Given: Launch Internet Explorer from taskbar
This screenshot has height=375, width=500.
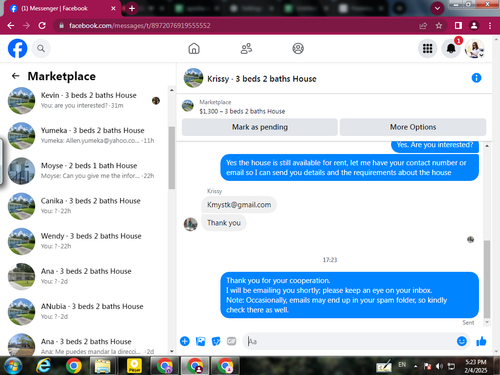Looking at the screenshot, I should [43, 366].
